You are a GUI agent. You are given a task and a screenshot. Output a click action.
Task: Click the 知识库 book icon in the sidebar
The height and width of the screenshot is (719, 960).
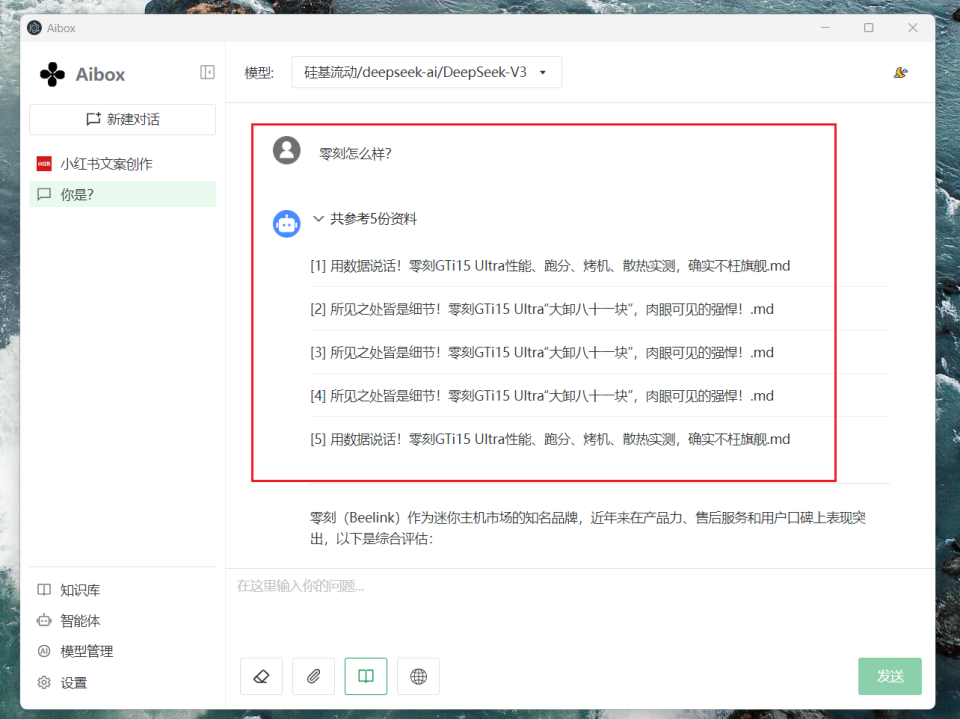pos(44,590)
